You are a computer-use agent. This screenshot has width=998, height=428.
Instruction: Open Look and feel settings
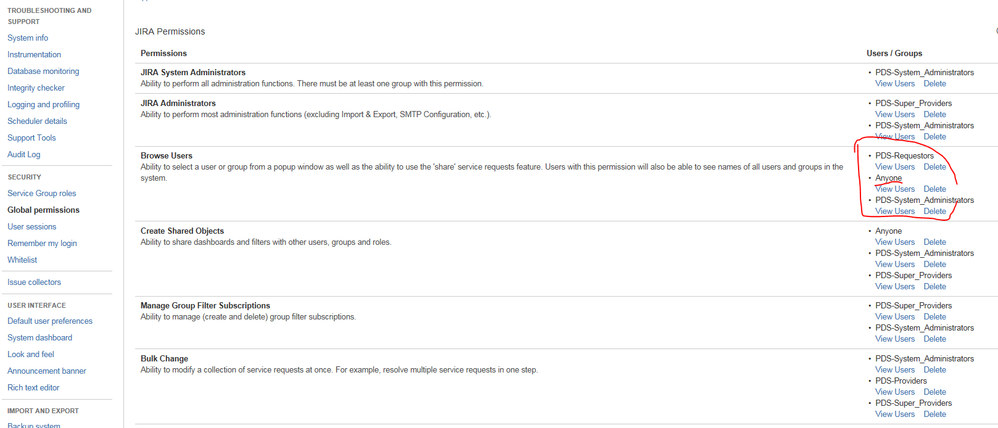[x=30, y=354]
